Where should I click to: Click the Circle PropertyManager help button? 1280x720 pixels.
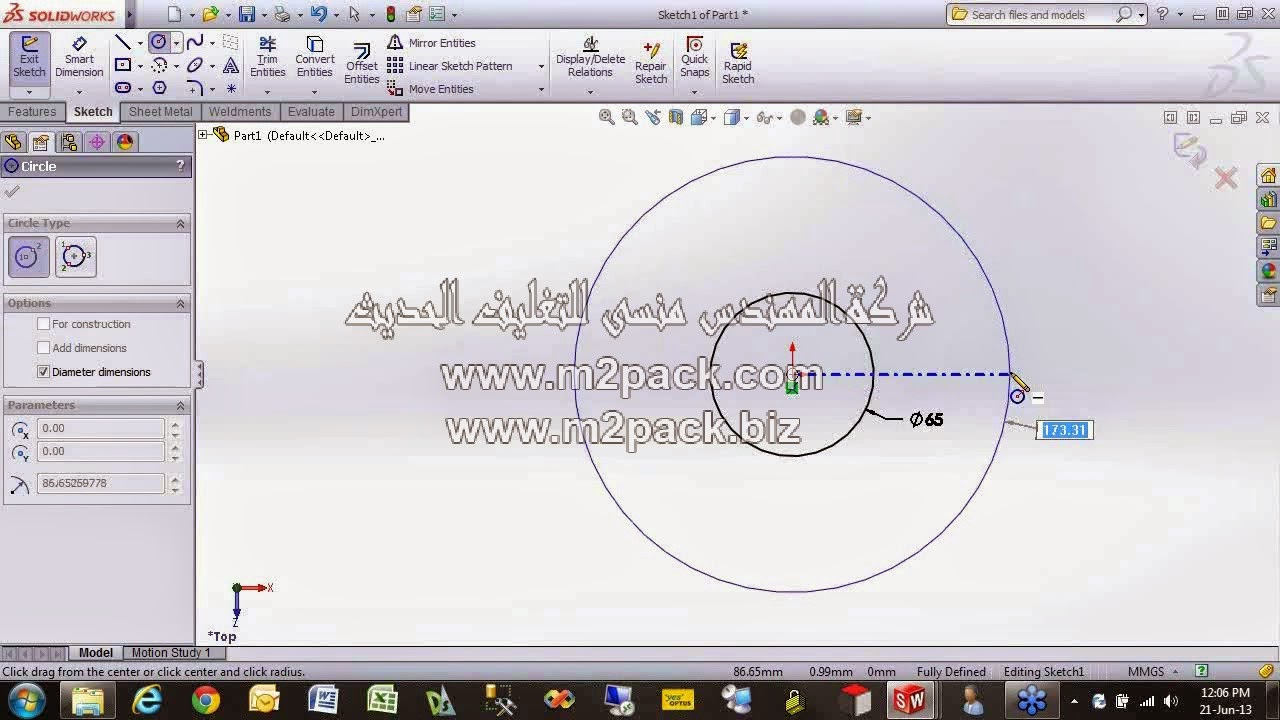(180, 166)
